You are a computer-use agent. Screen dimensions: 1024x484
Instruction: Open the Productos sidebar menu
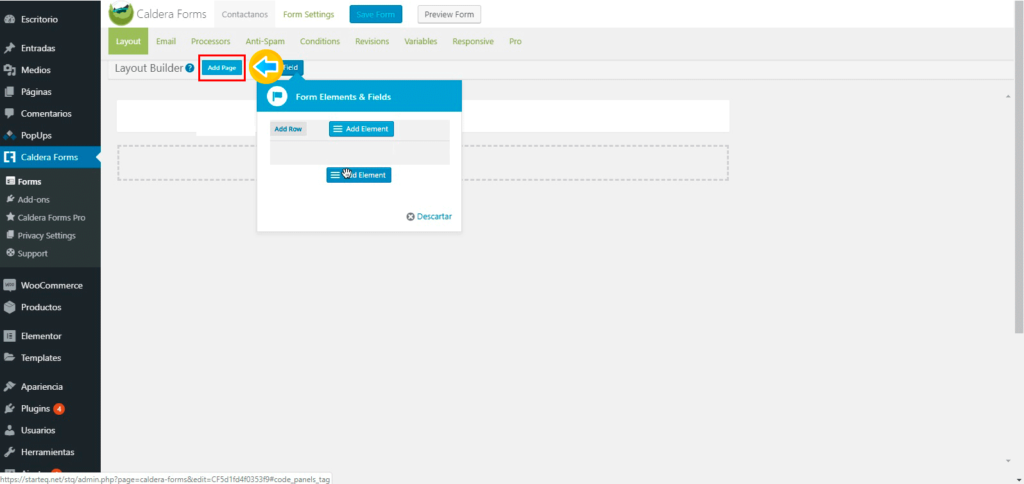40,307
